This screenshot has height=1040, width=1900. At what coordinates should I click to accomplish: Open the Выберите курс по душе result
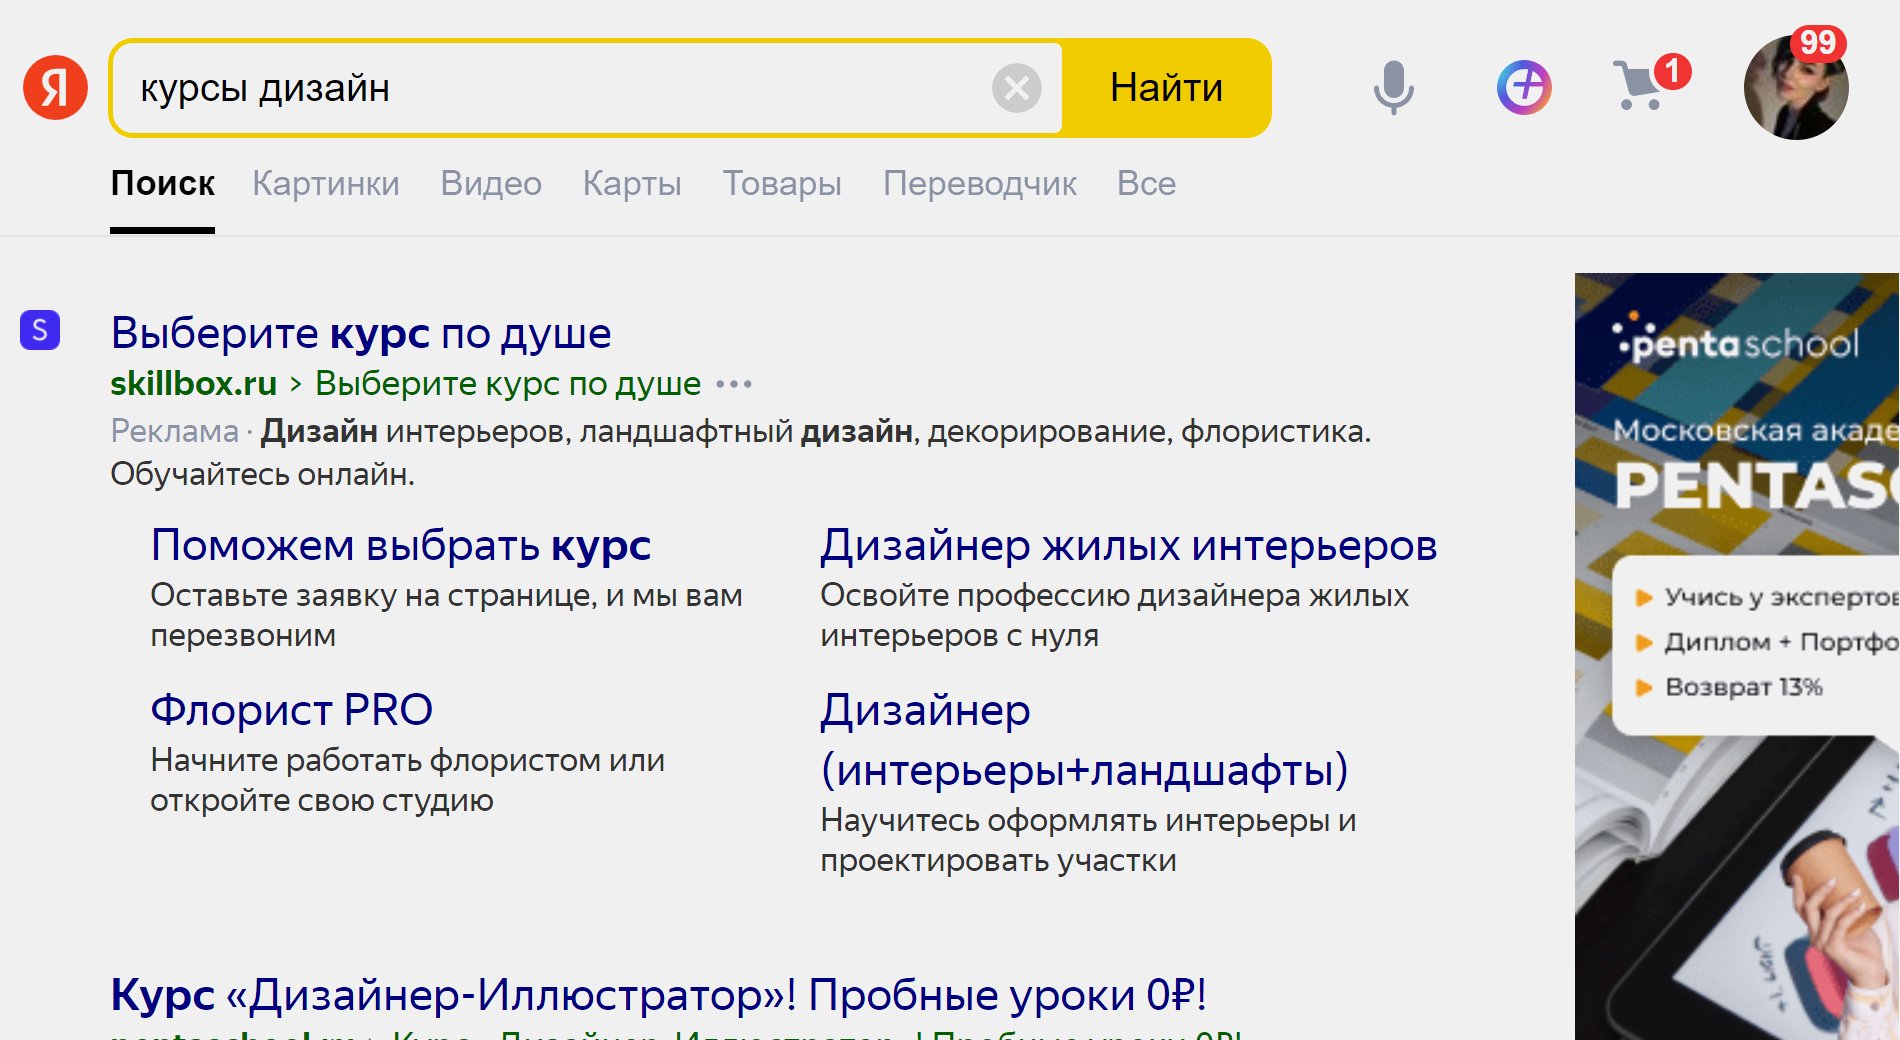(360, 333)
